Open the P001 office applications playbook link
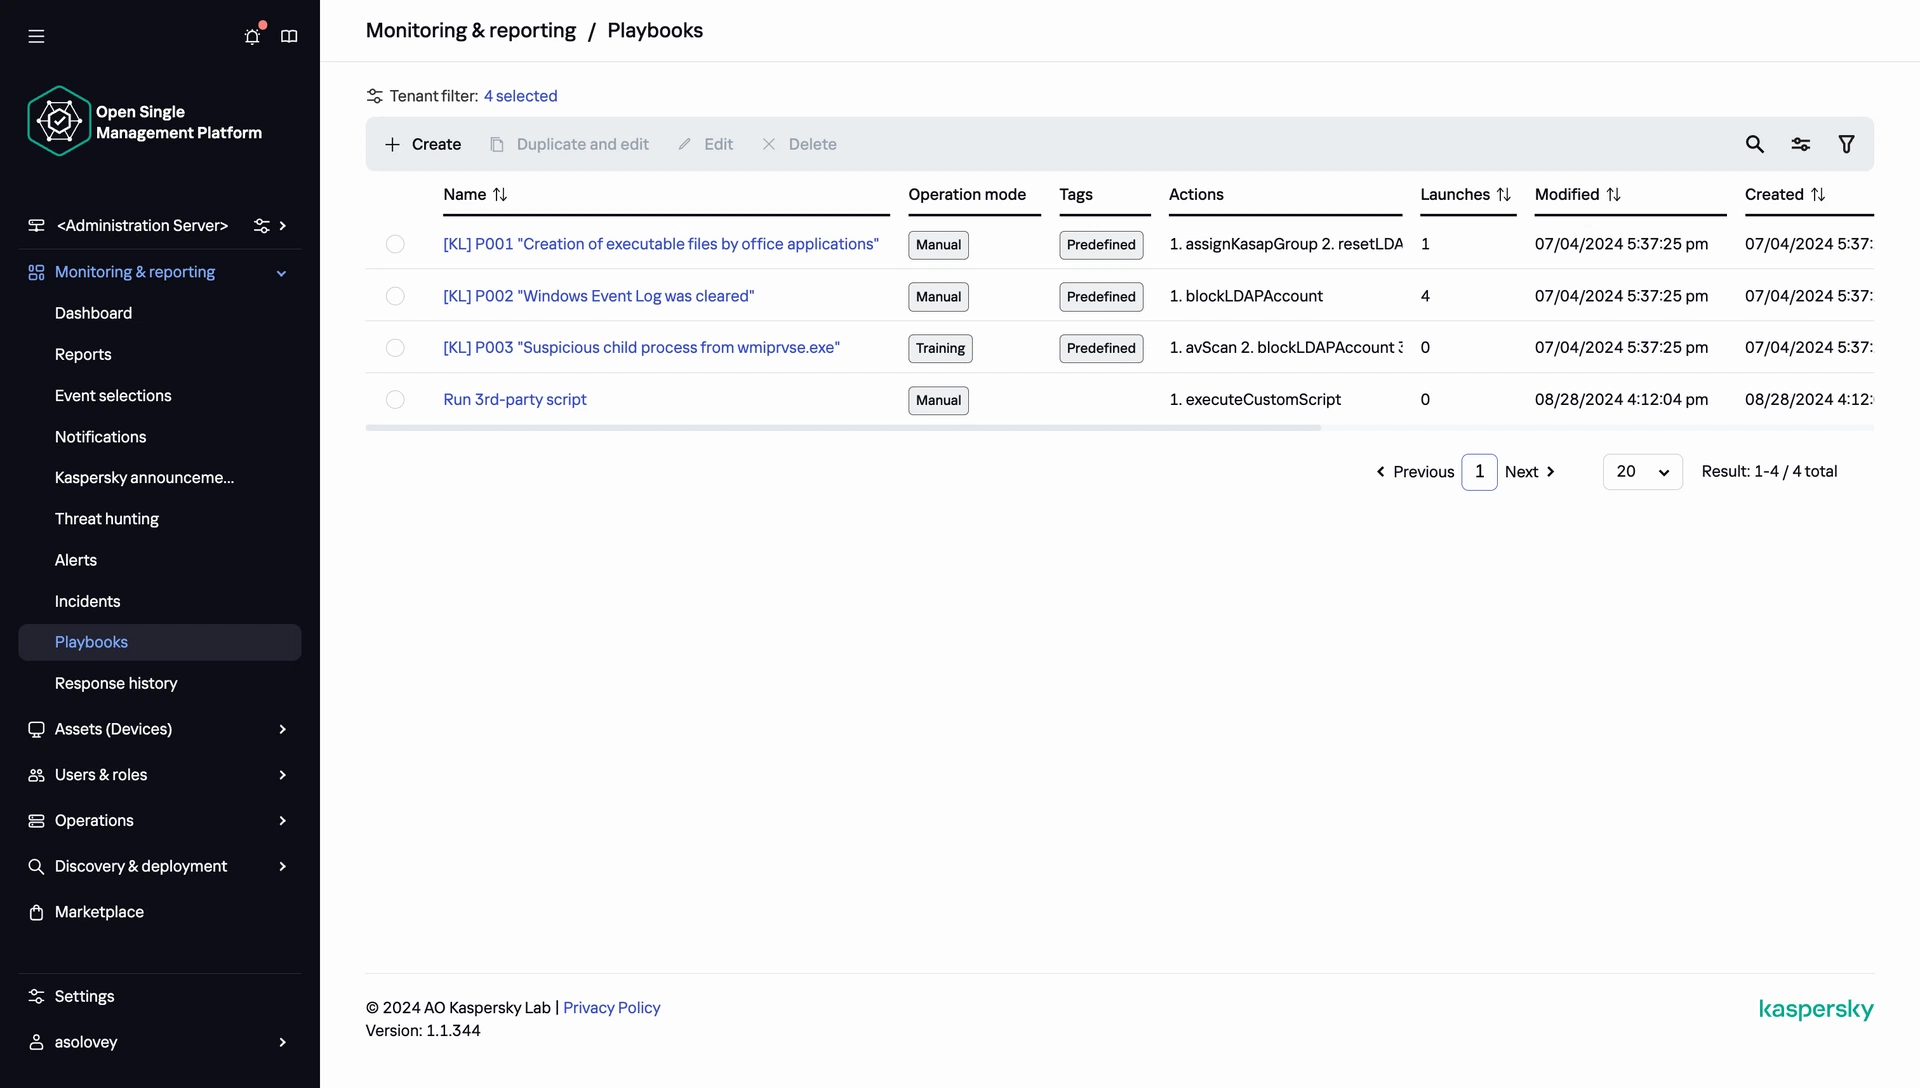Viewport: 1920px width, 1088px height. 661,244
